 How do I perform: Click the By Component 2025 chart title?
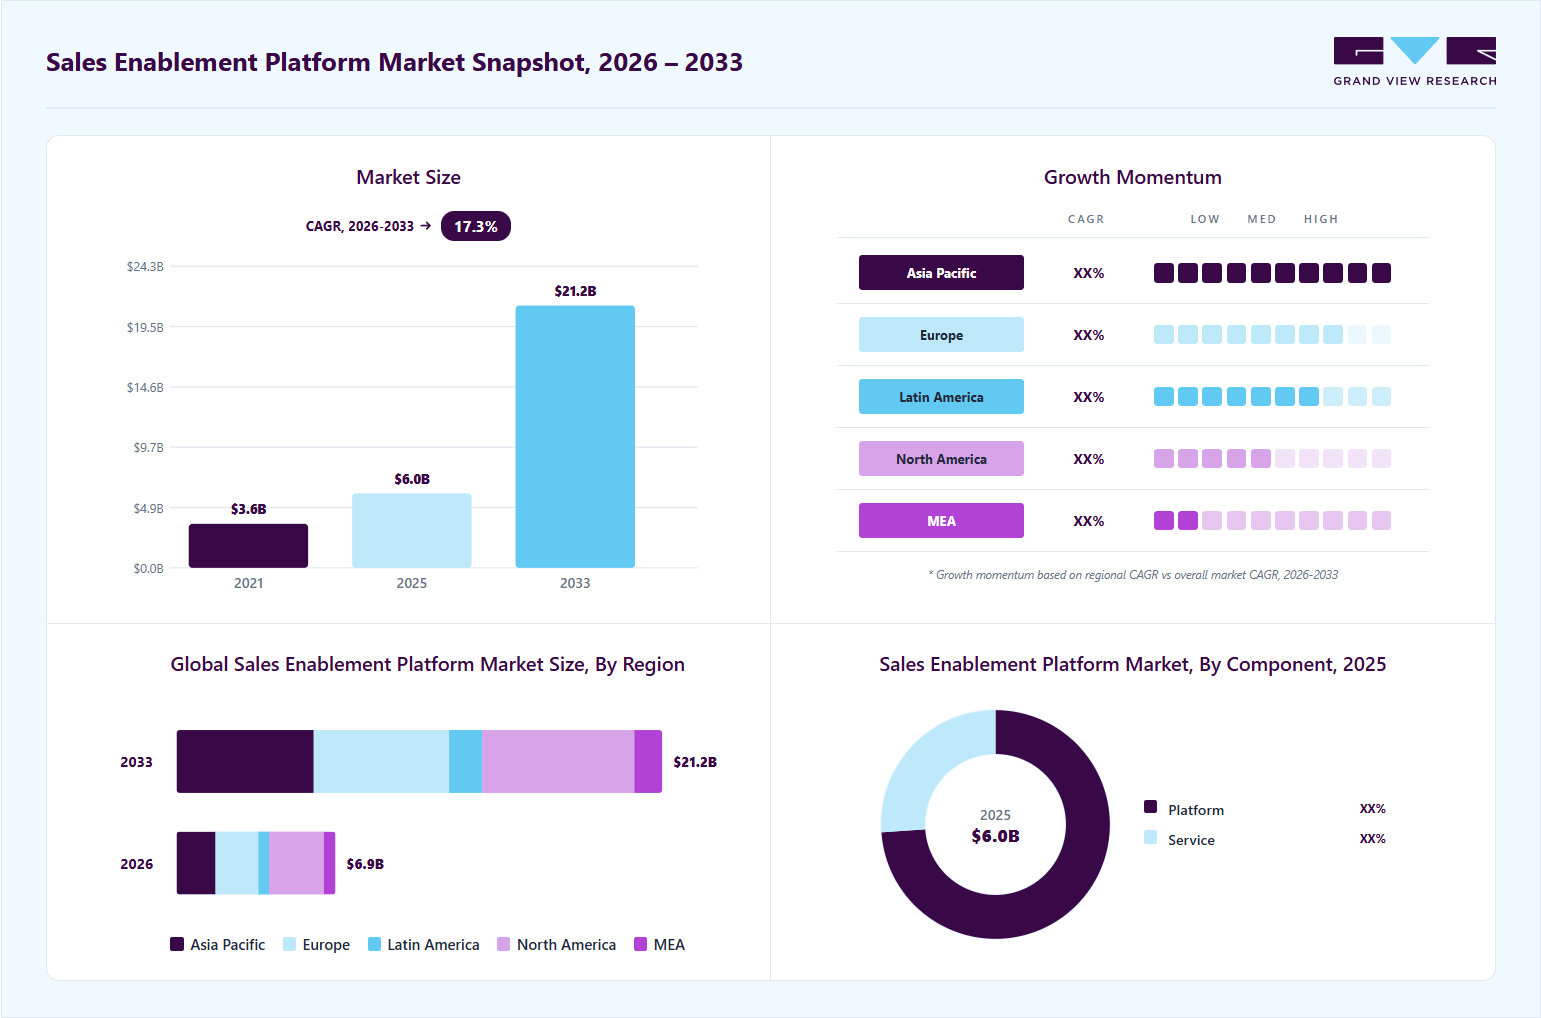coord(1132,664)
